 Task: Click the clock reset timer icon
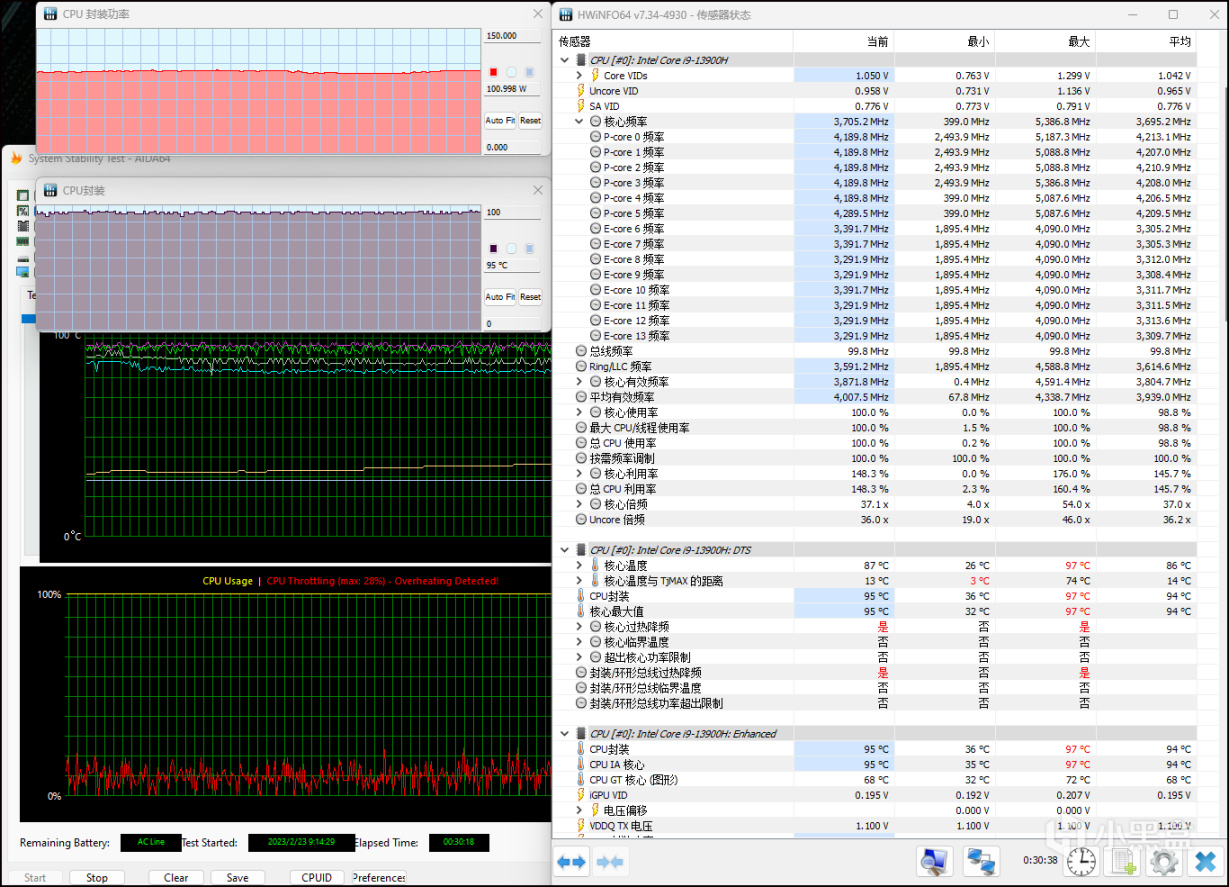[1080, 861]
